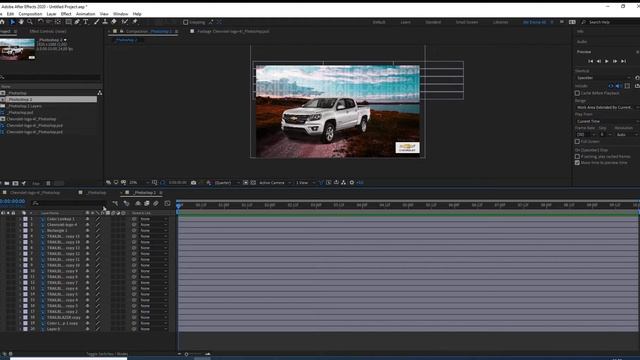The image size is (640, 360).
Task: Select the Rectangle shape tool
Action: click(x=68, y=22)
